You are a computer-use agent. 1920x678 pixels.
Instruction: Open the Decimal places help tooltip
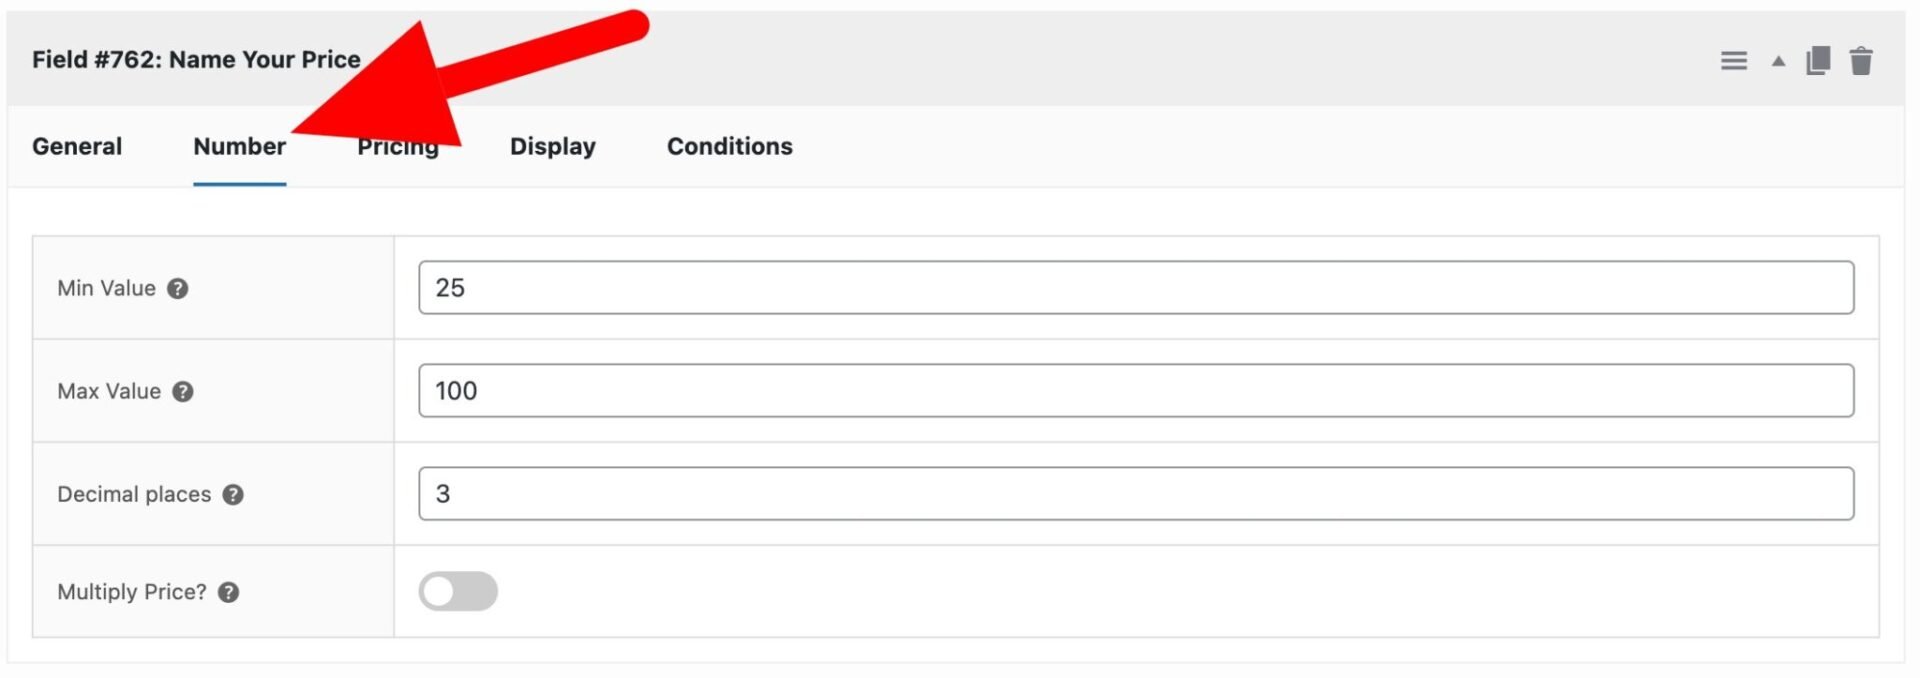click(232, 494)
